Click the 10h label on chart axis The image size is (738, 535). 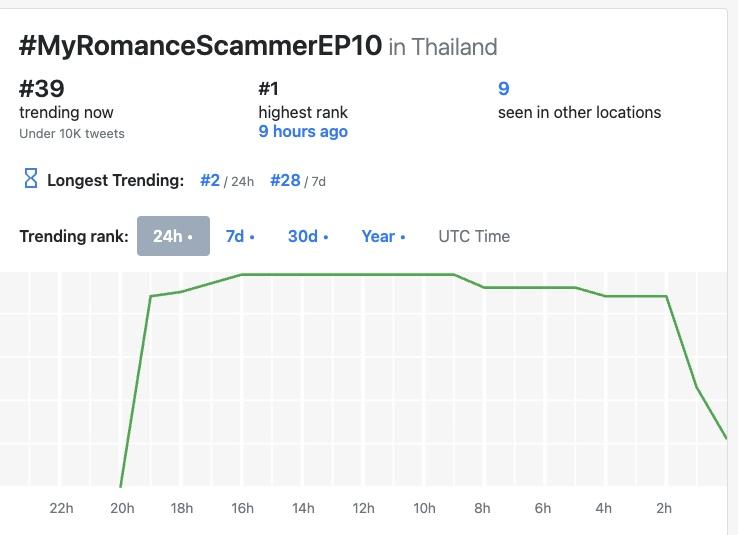pos(424,508)
